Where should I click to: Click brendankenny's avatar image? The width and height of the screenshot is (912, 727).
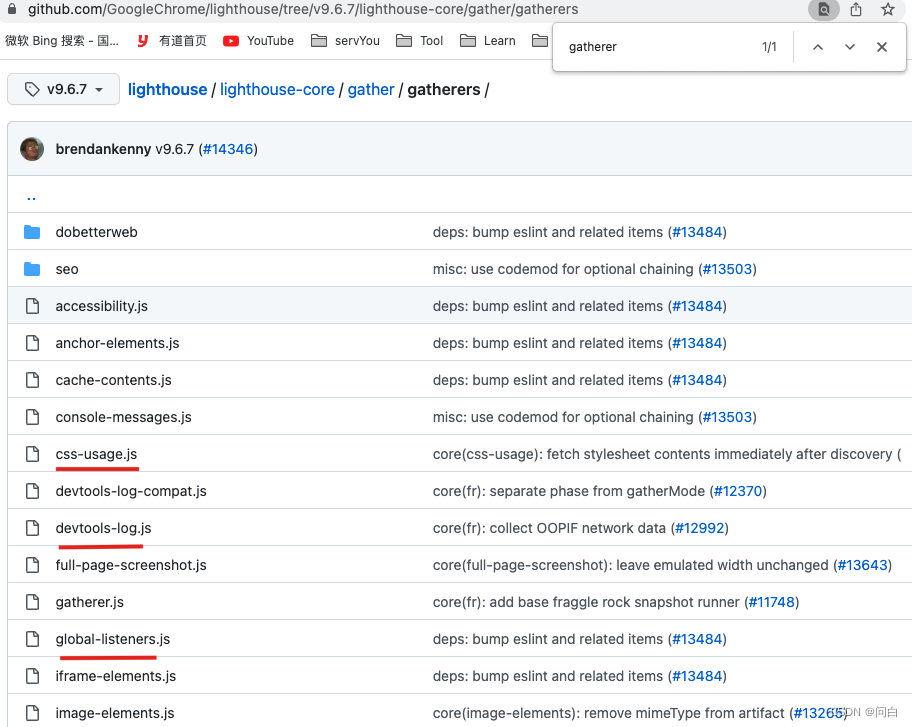point(32,149)
